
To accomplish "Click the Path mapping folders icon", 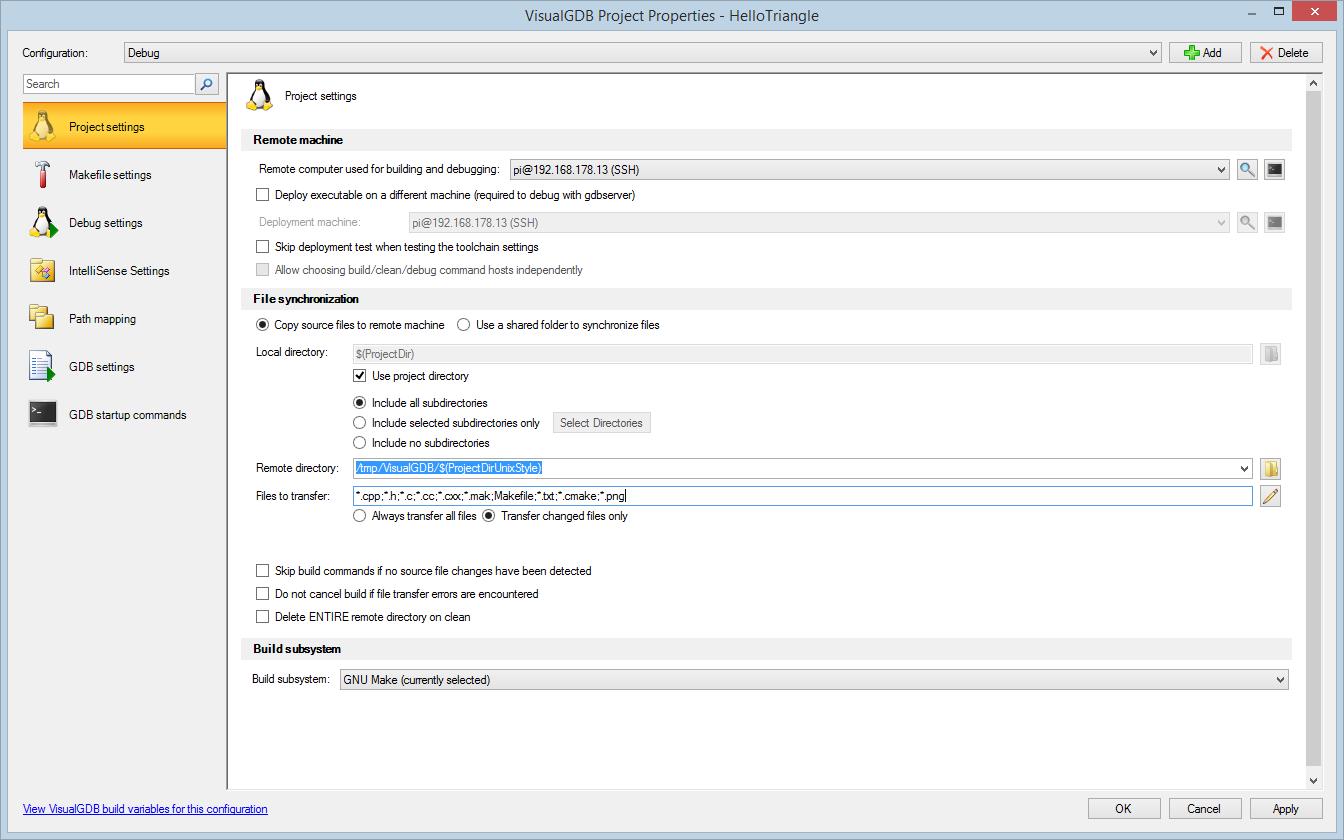I will (x=42, y=318).
